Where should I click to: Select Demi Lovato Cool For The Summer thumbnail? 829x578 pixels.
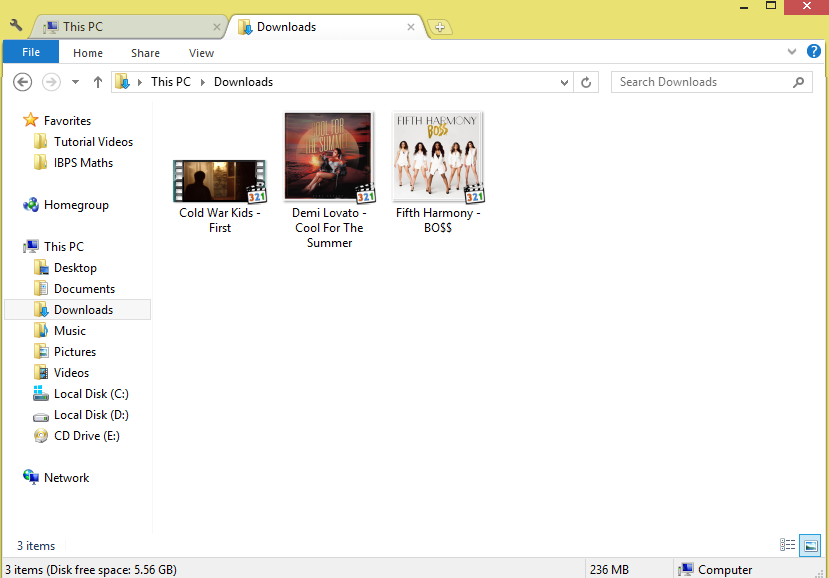pyautogui.click(x=329, y=157)
